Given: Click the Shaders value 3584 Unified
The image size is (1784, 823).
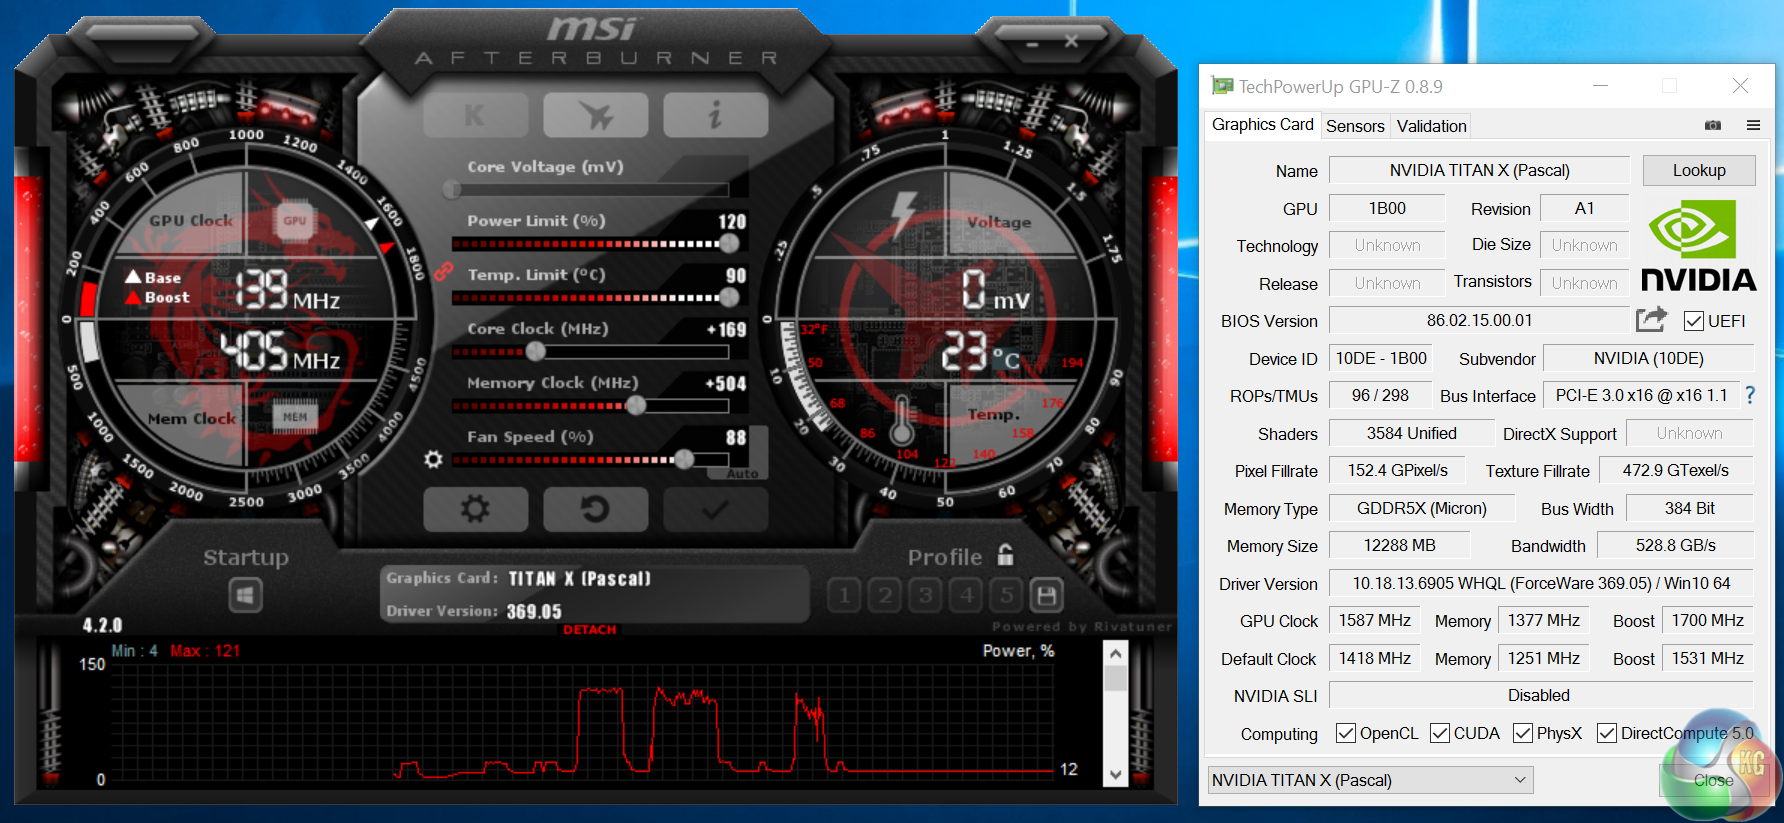Looking at the screenshot, I should tap(1411, 433).
